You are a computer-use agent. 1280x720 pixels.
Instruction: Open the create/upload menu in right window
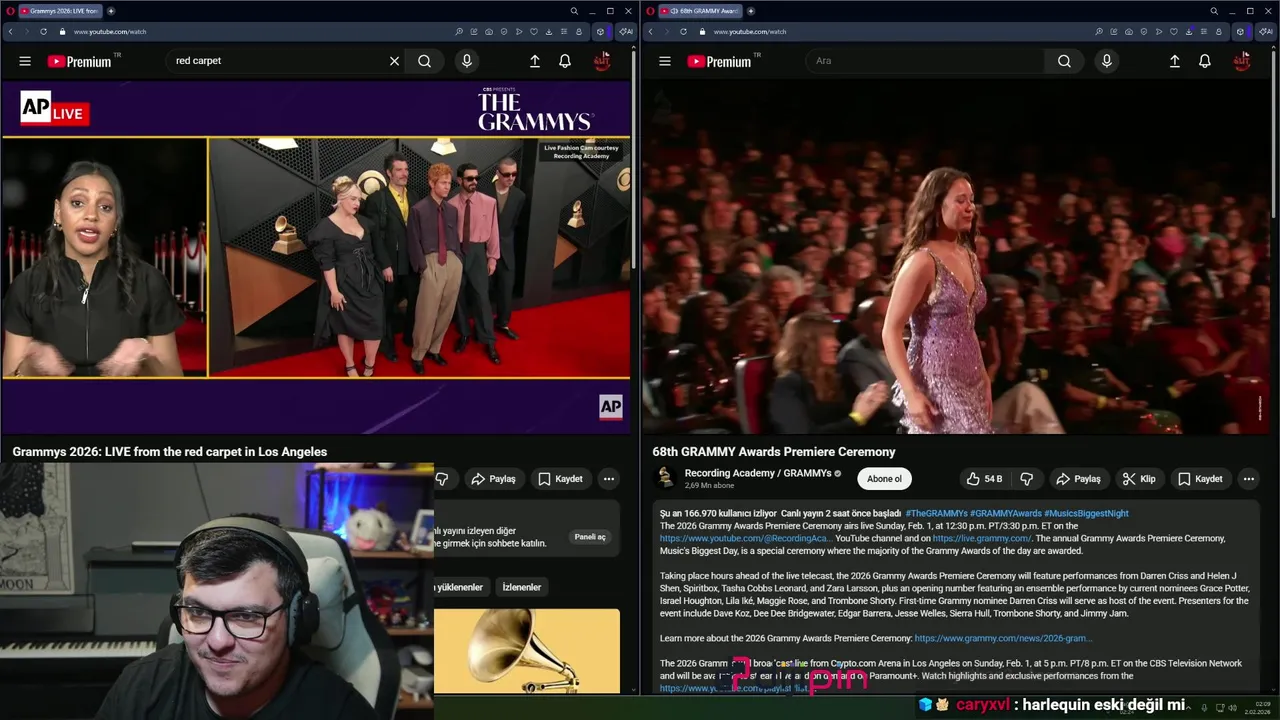click(1175, 61)
